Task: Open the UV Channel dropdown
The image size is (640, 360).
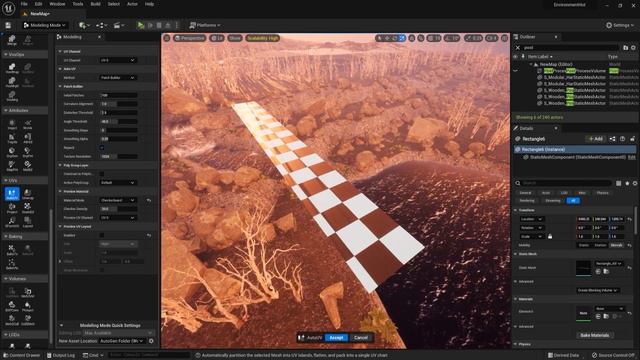Action: coord(118,60)
